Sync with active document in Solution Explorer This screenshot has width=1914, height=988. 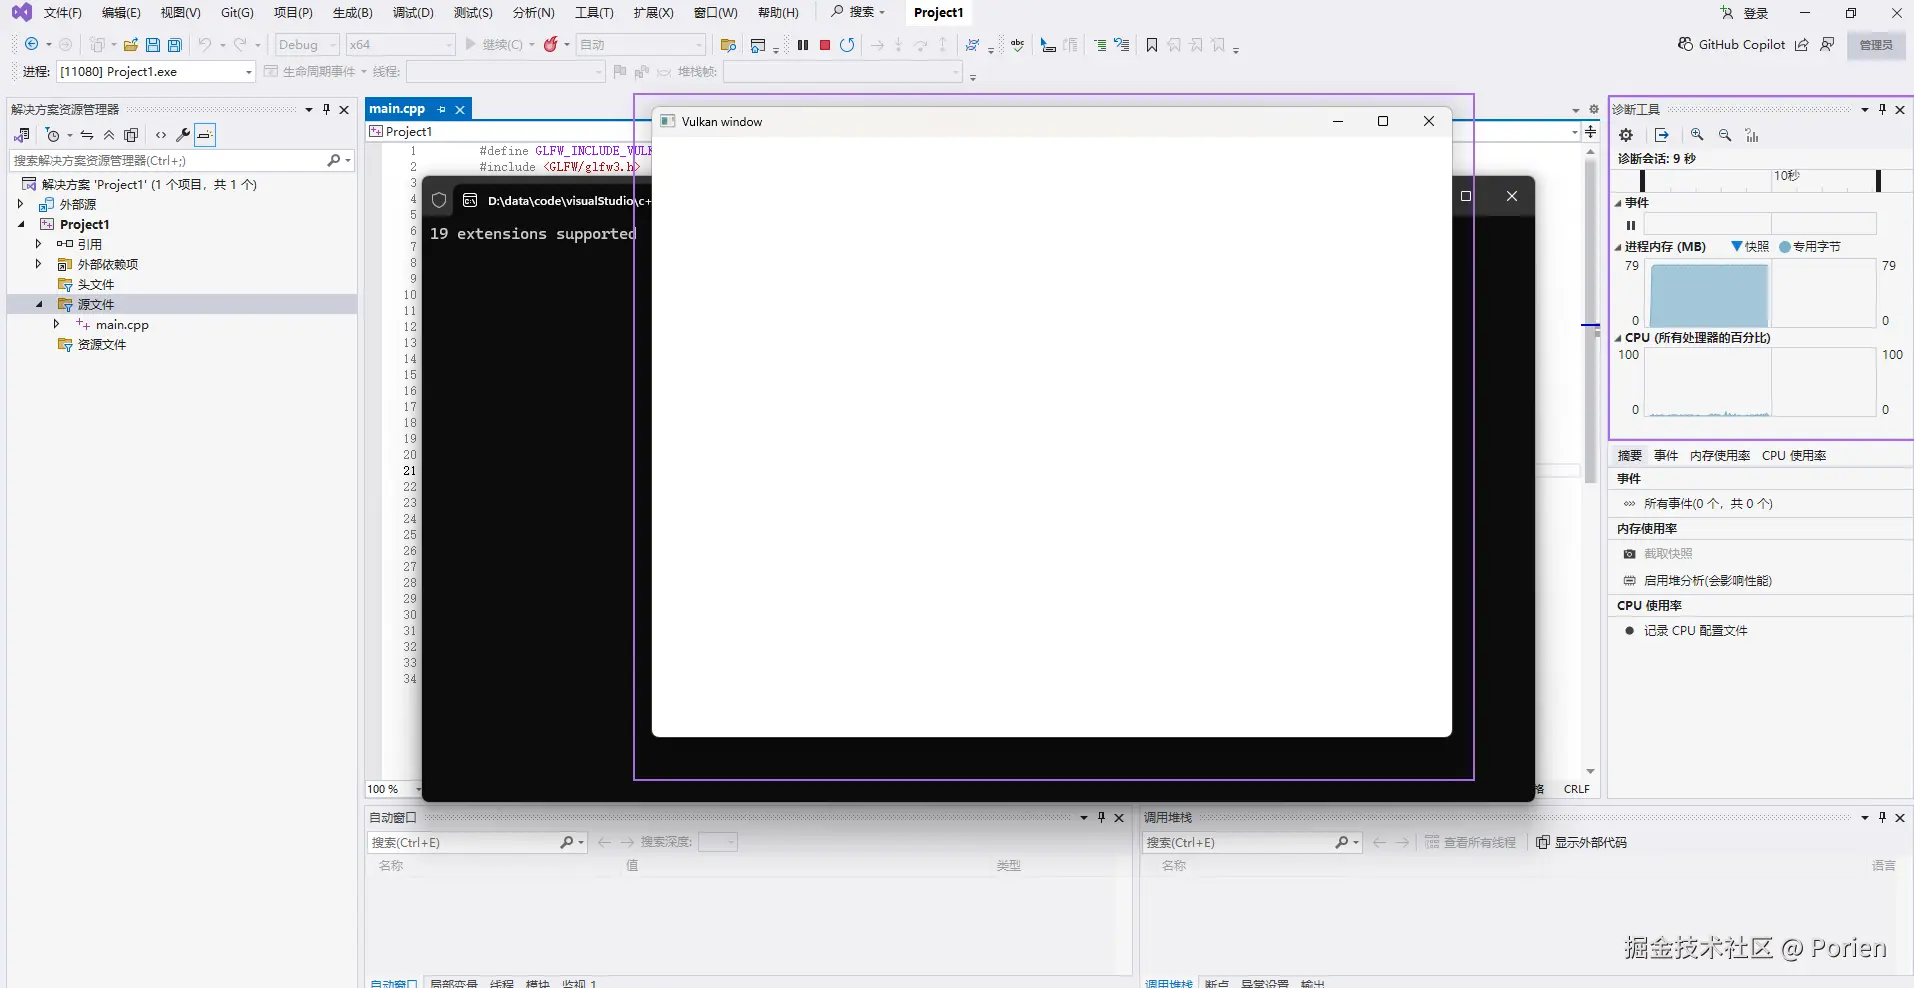(87, 135)
